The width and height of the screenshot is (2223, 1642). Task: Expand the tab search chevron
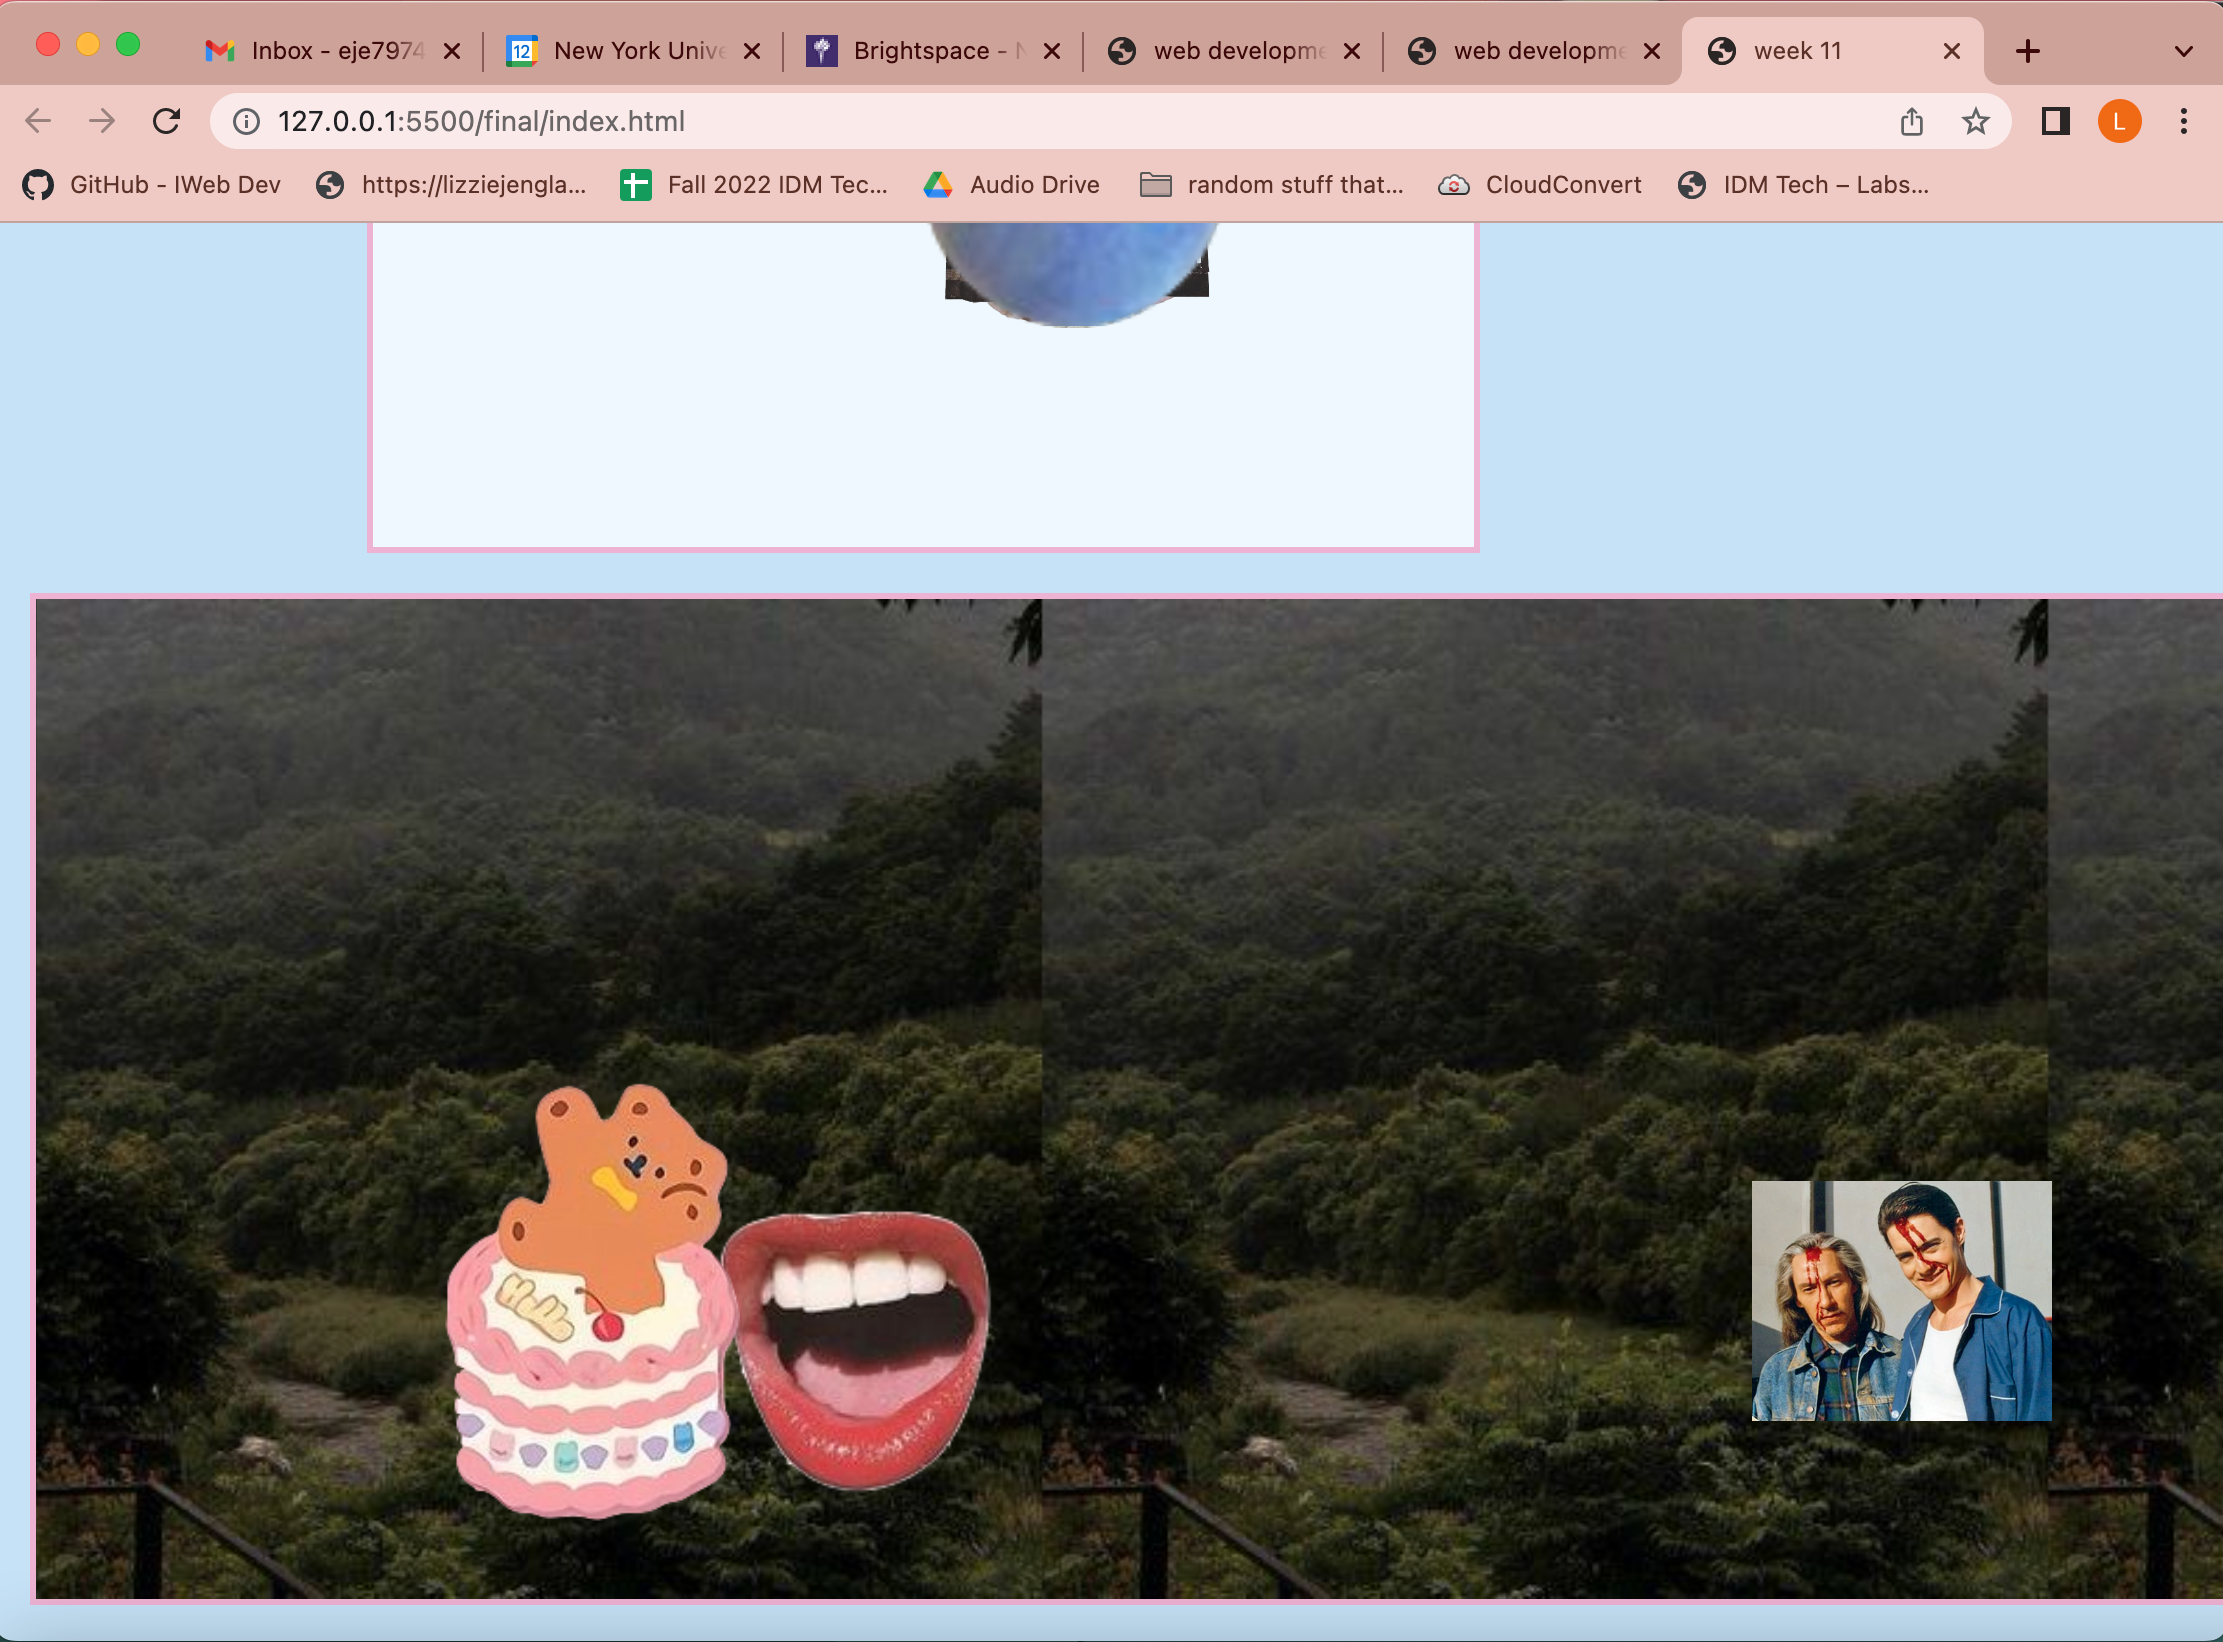(2183, 51)
